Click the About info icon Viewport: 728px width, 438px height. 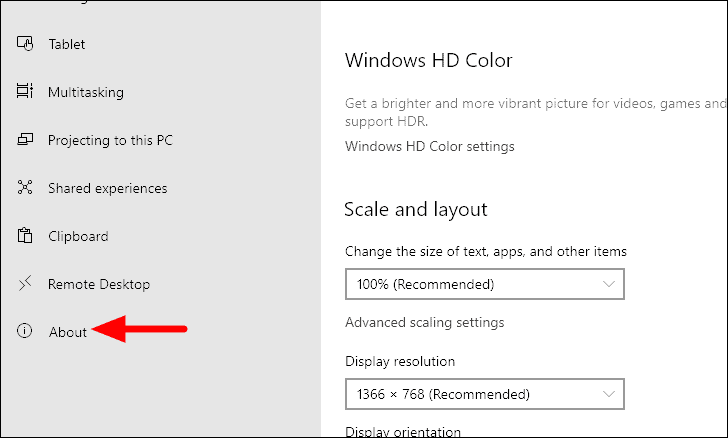pyautogui.click(x=25, y=331)
